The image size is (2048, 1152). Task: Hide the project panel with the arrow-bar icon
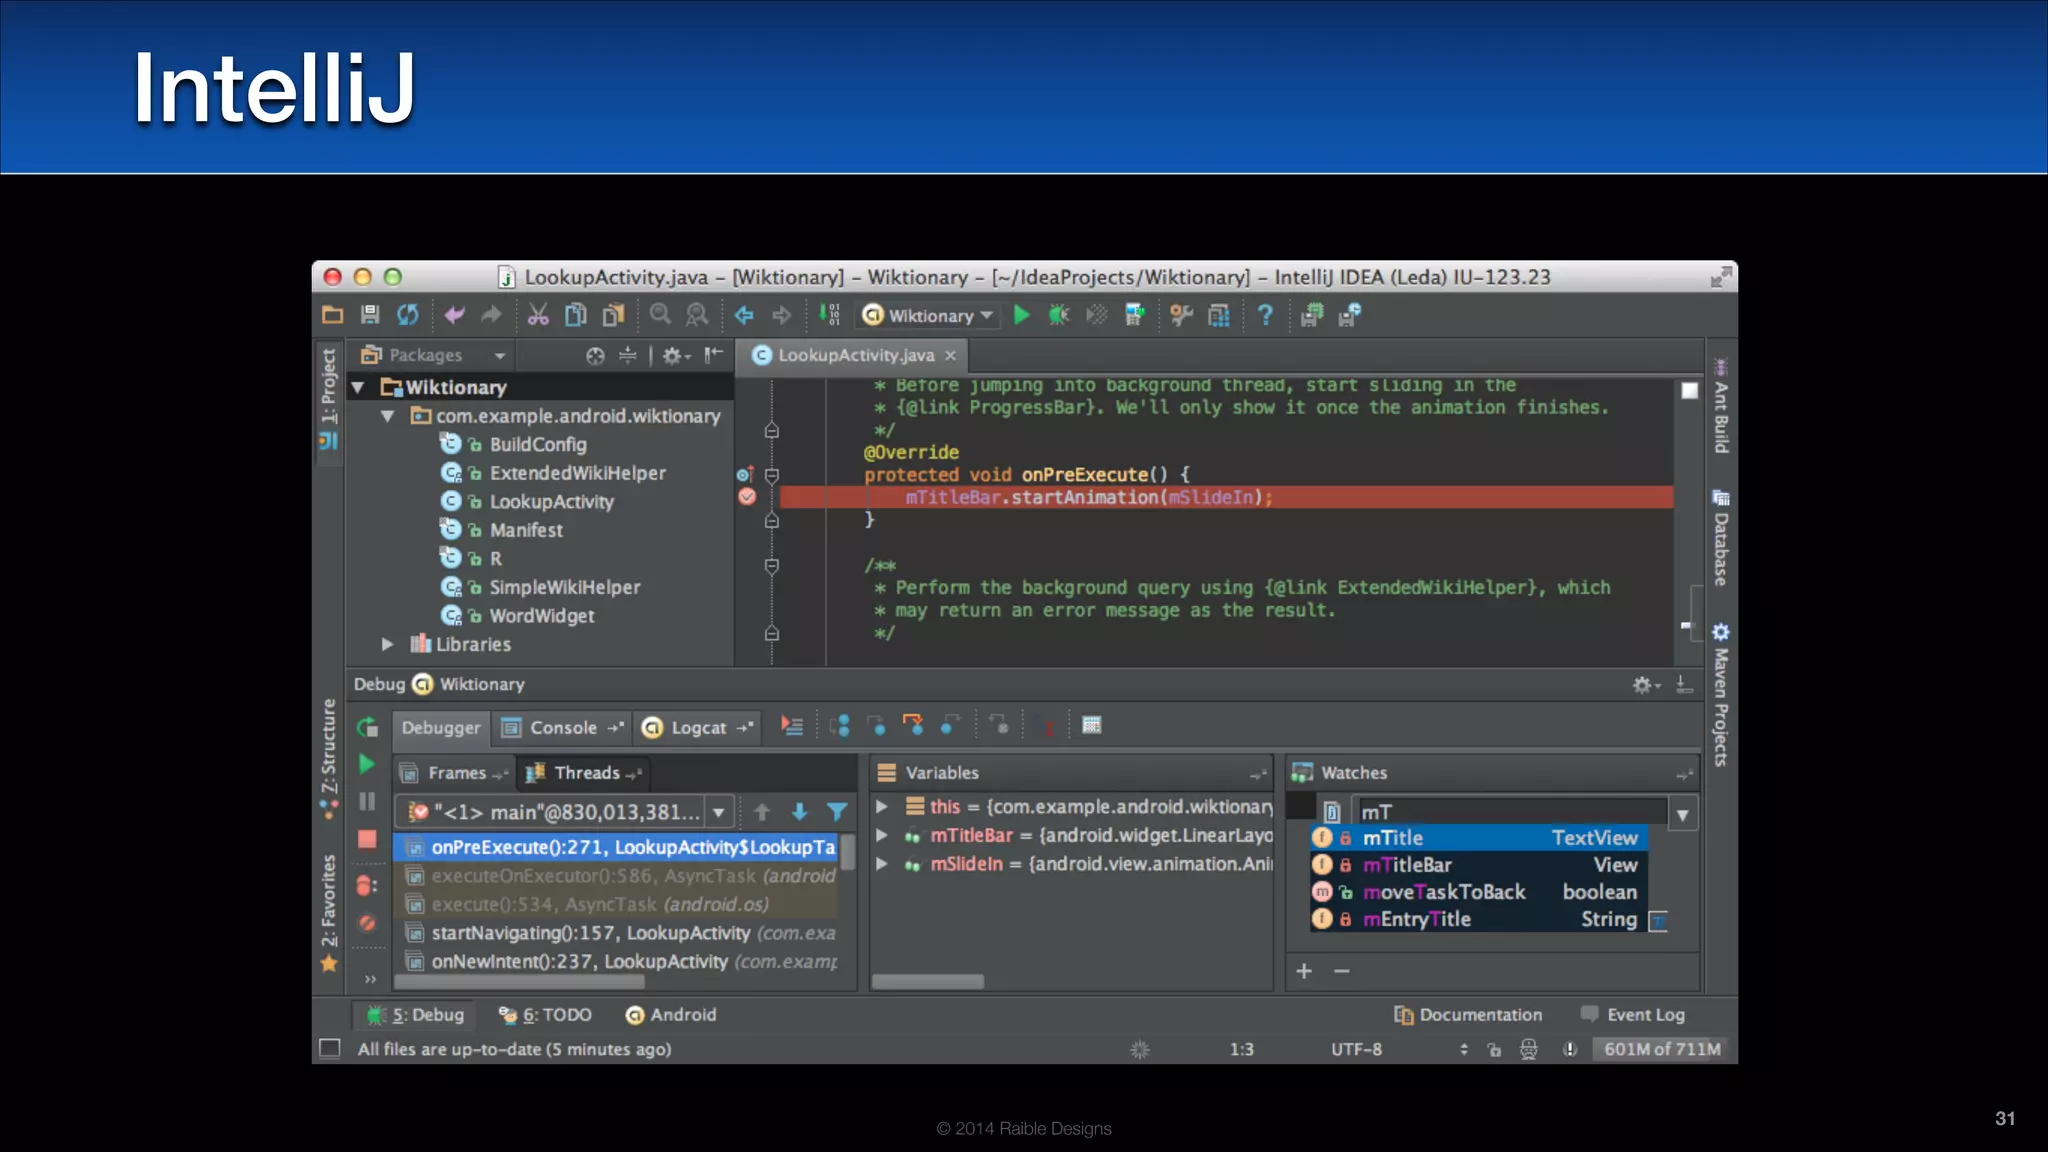pyautogui.click(x=714, y=355)
